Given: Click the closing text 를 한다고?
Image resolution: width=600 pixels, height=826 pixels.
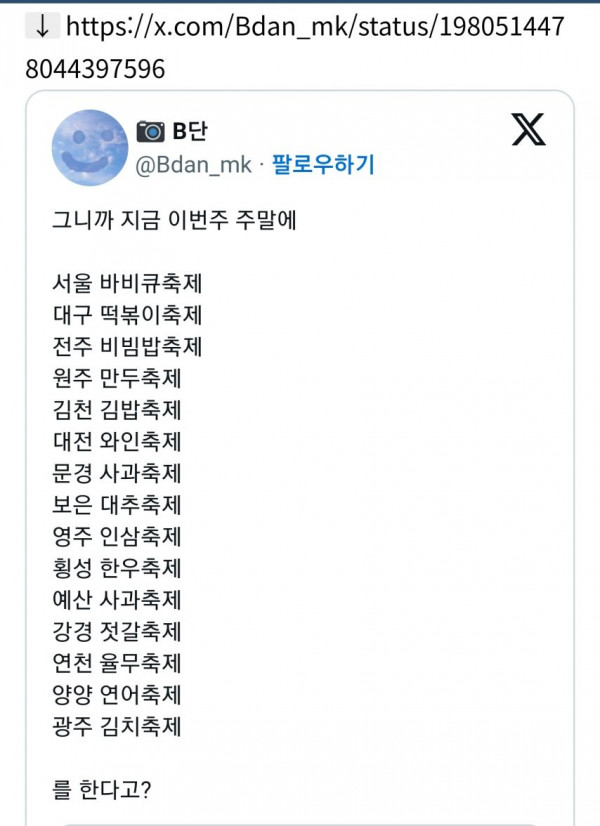Looking at the screenshot, I should point(102,791).
